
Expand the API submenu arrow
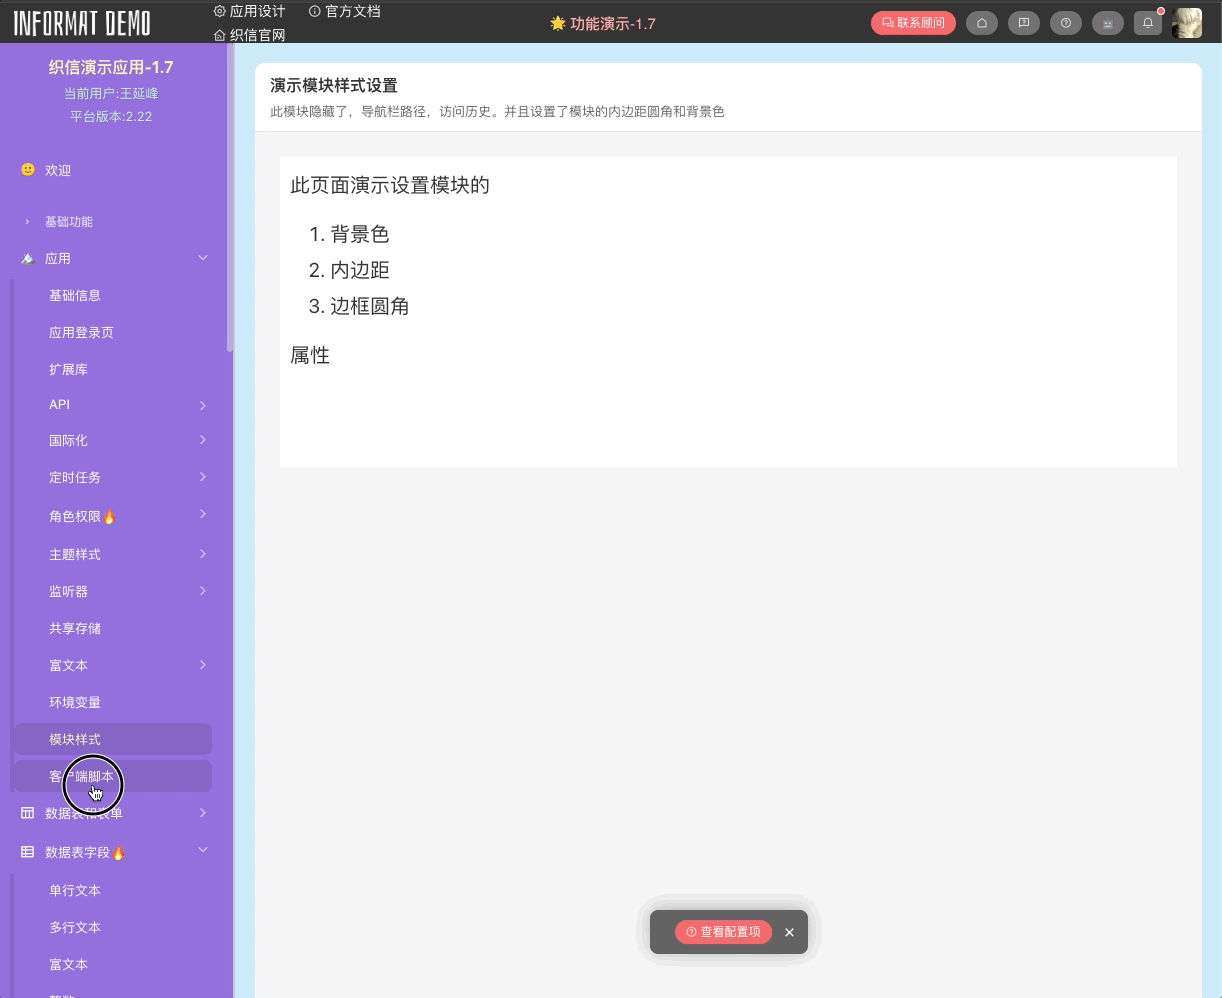(x=202, y=405)
